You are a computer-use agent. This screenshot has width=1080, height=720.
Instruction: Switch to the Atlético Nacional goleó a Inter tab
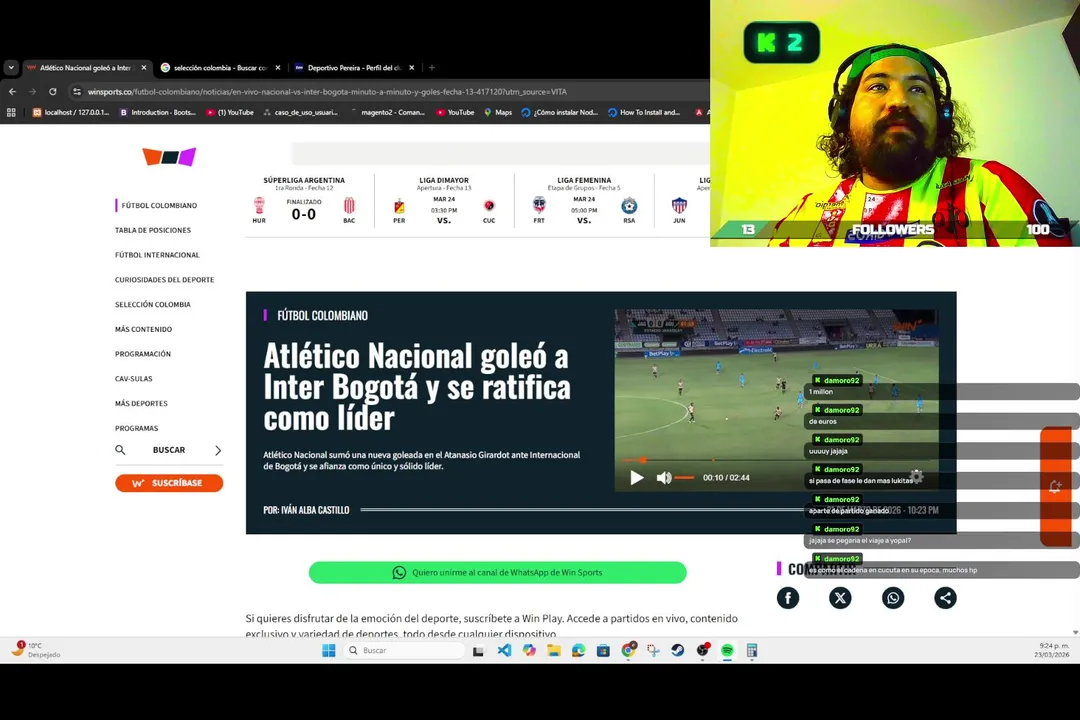point(85,68)
